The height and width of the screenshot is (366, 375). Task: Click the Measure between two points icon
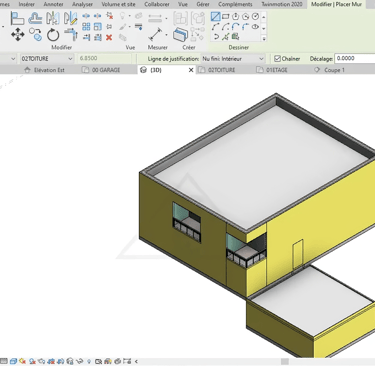155,34
